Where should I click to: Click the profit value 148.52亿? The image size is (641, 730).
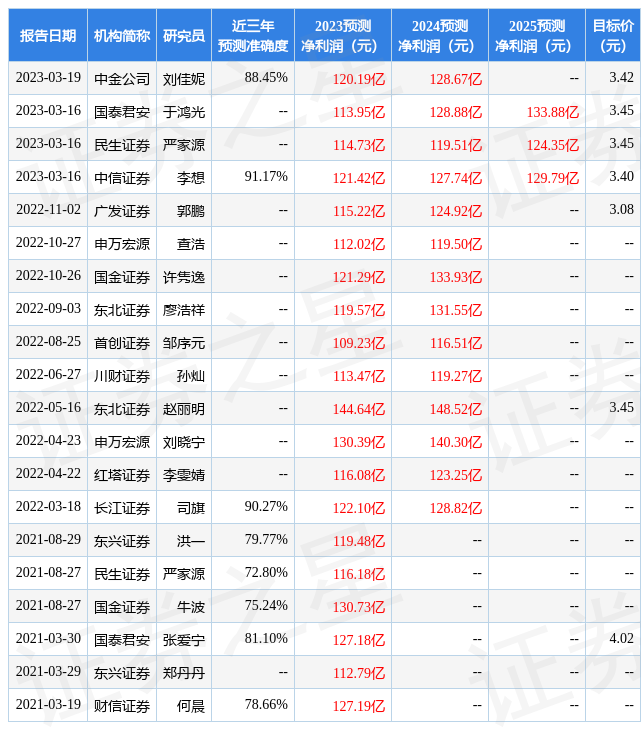[x=456, y=409]
